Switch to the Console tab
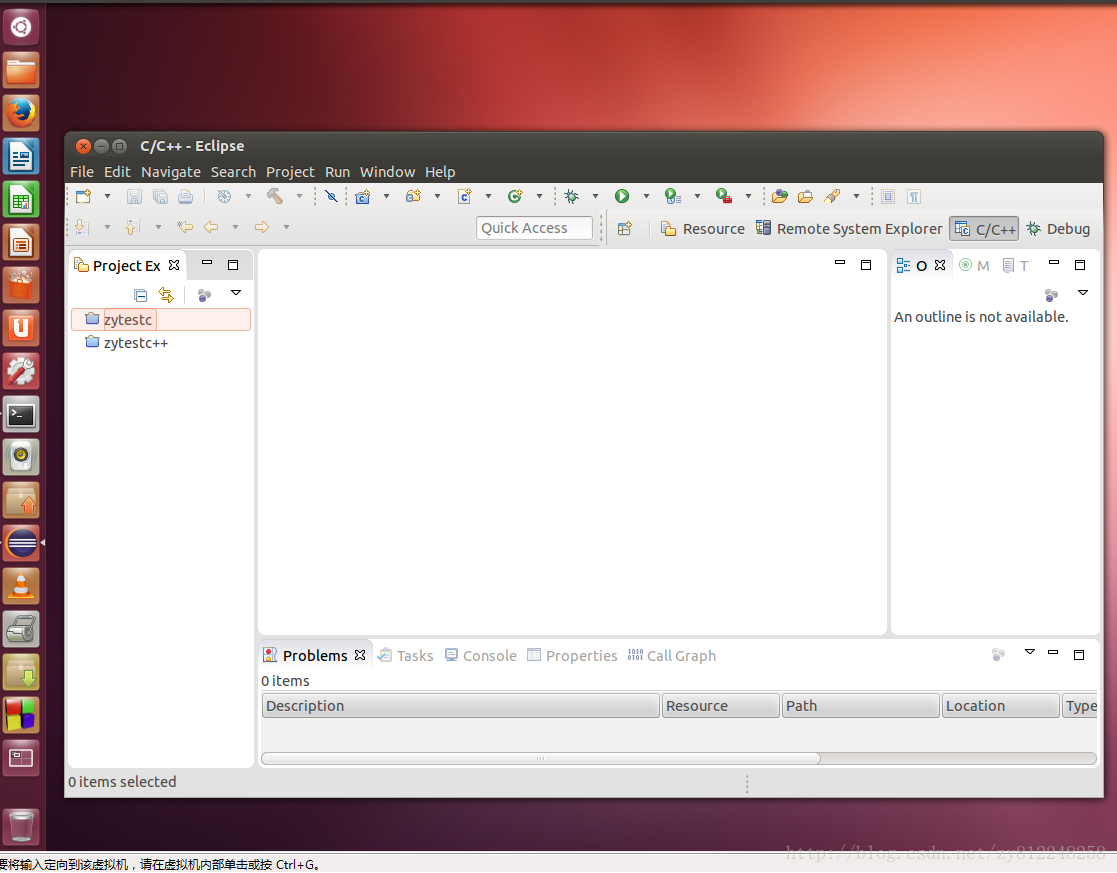Screen dimensions: 1117x873 click(x=481, y=656)
